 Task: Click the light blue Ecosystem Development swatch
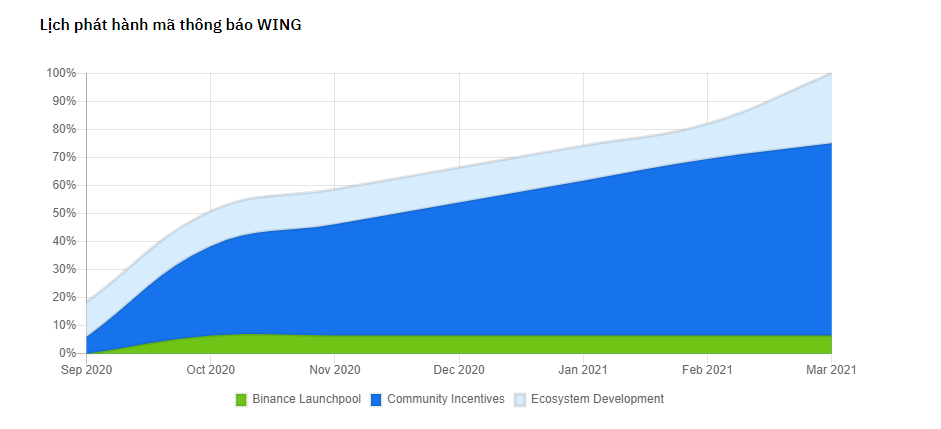click(x=520, y=400)
